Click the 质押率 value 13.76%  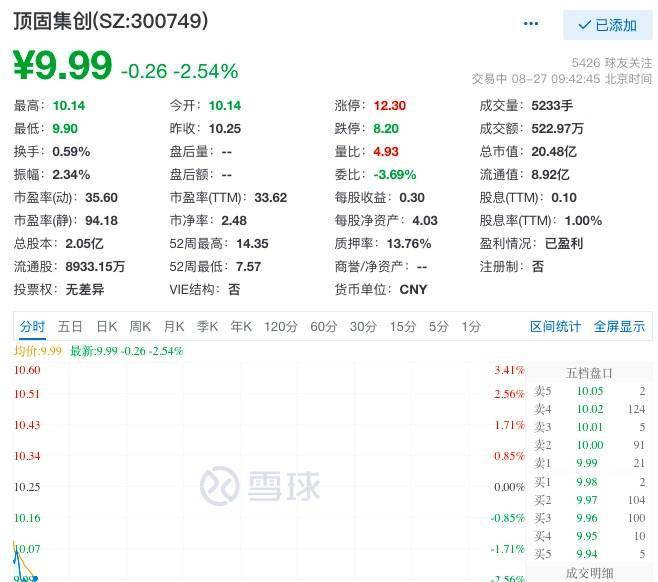coord(409,244)
